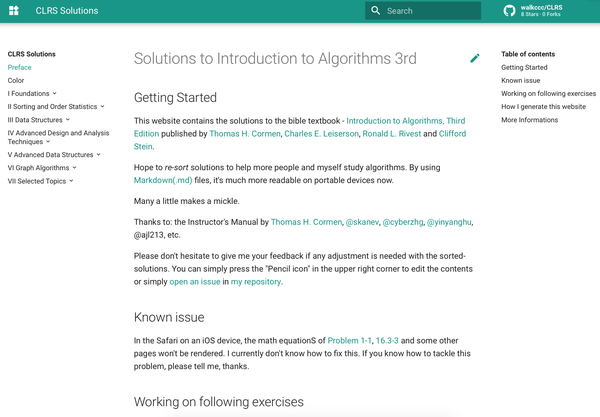Open the Color page in sidebar
Screen dimensions: 600x417
(x=16, y=80)
